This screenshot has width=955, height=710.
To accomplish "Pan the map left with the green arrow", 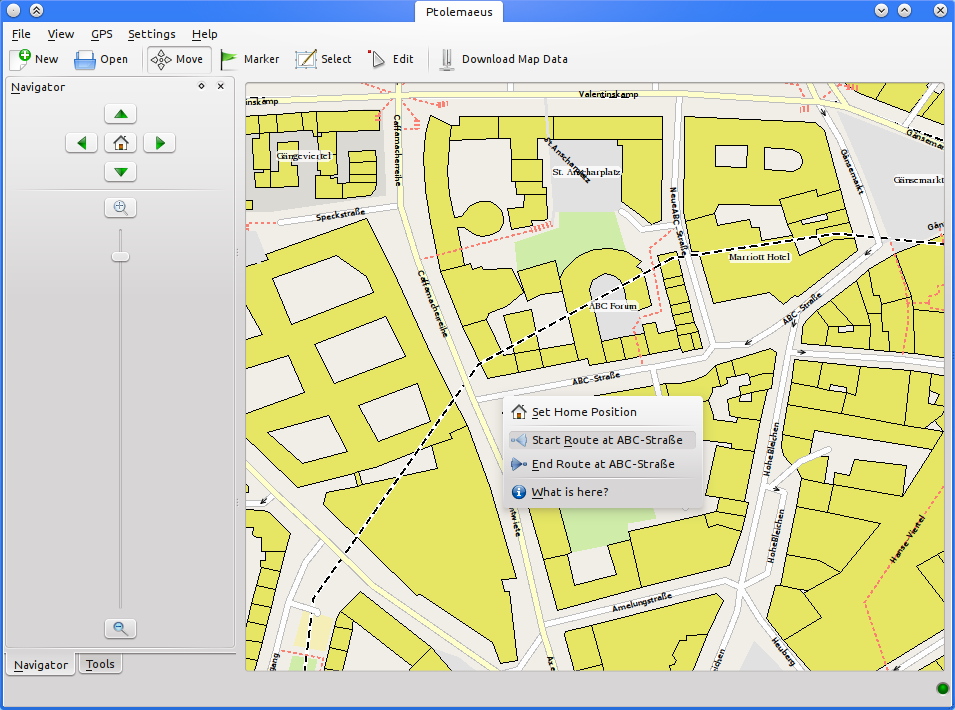I will (82, 143).
